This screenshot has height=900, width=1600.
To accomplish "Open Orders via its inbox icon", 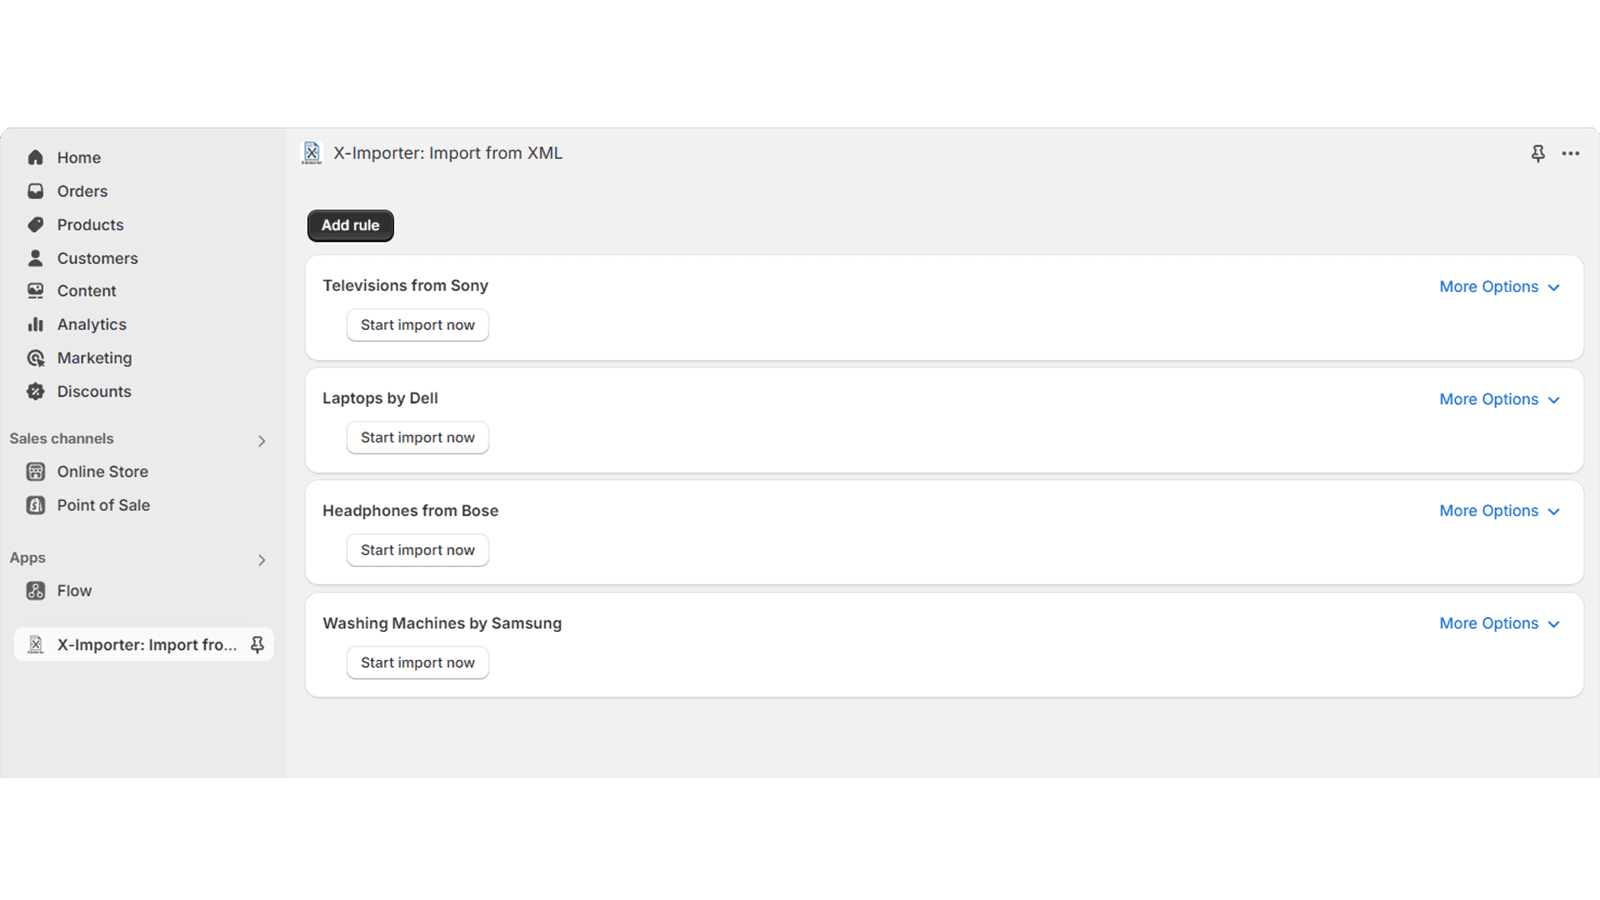I will click(x=36, y=191).
